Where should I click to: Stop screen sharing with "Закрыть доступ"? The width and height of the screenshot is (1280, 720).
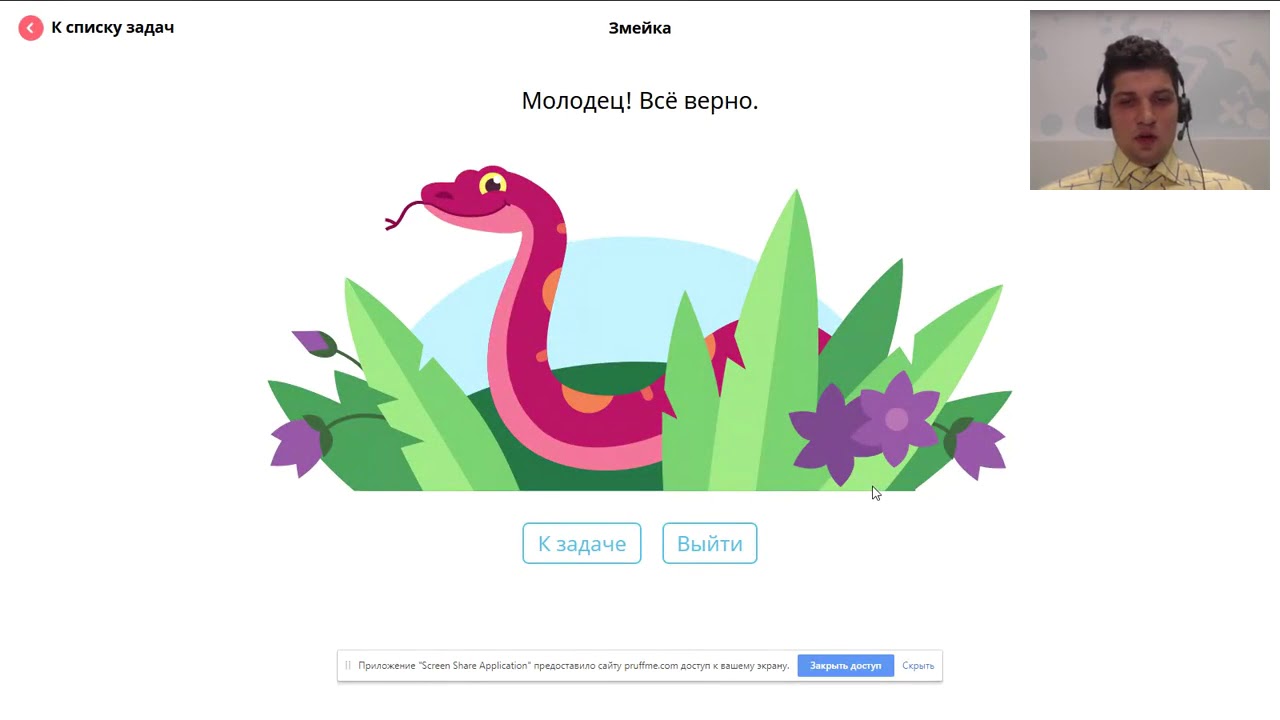846,665
